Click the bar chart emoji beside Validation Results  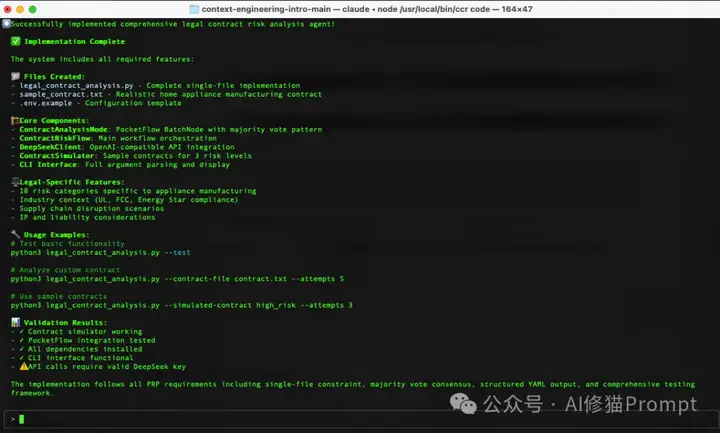coord(16,322)
